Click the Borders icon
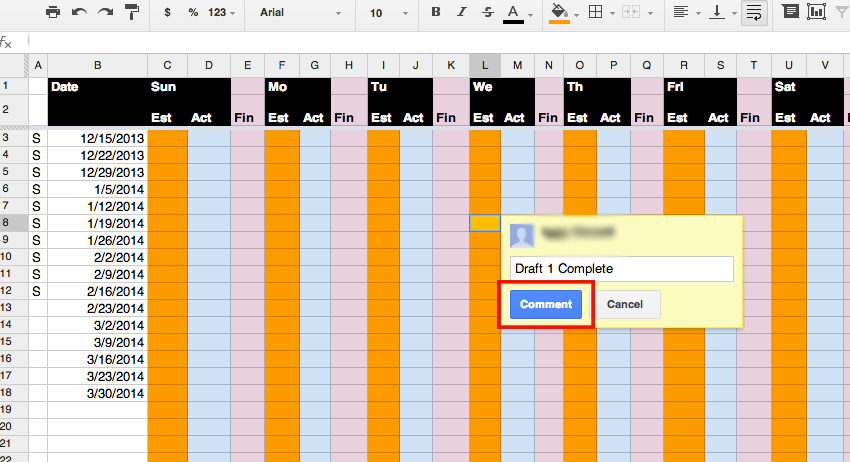850x462 pixels. (596, 12)
